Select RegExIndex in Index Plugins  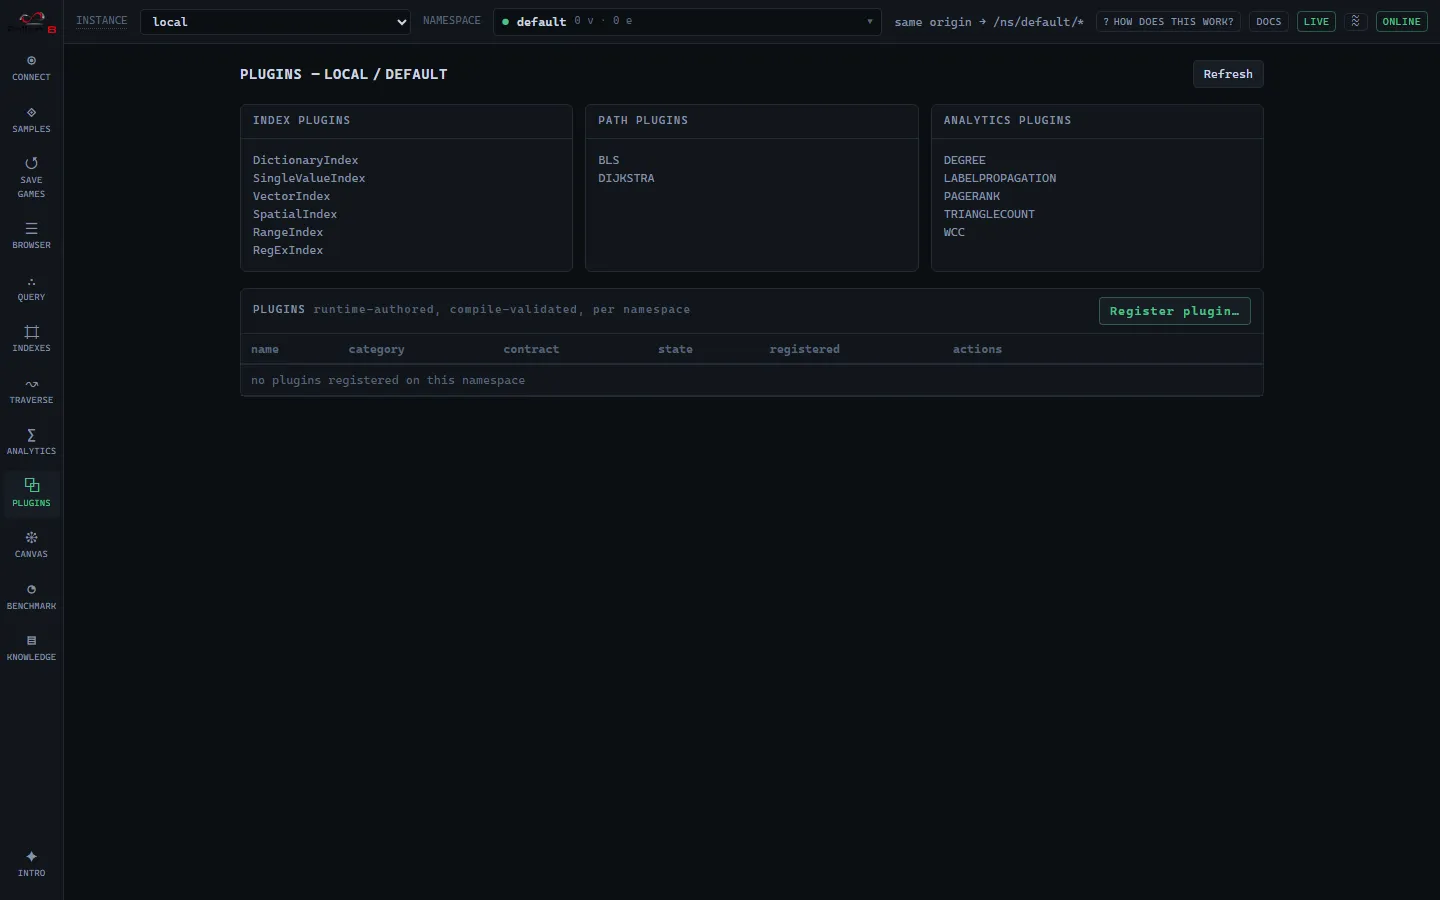tap(288, 250)
